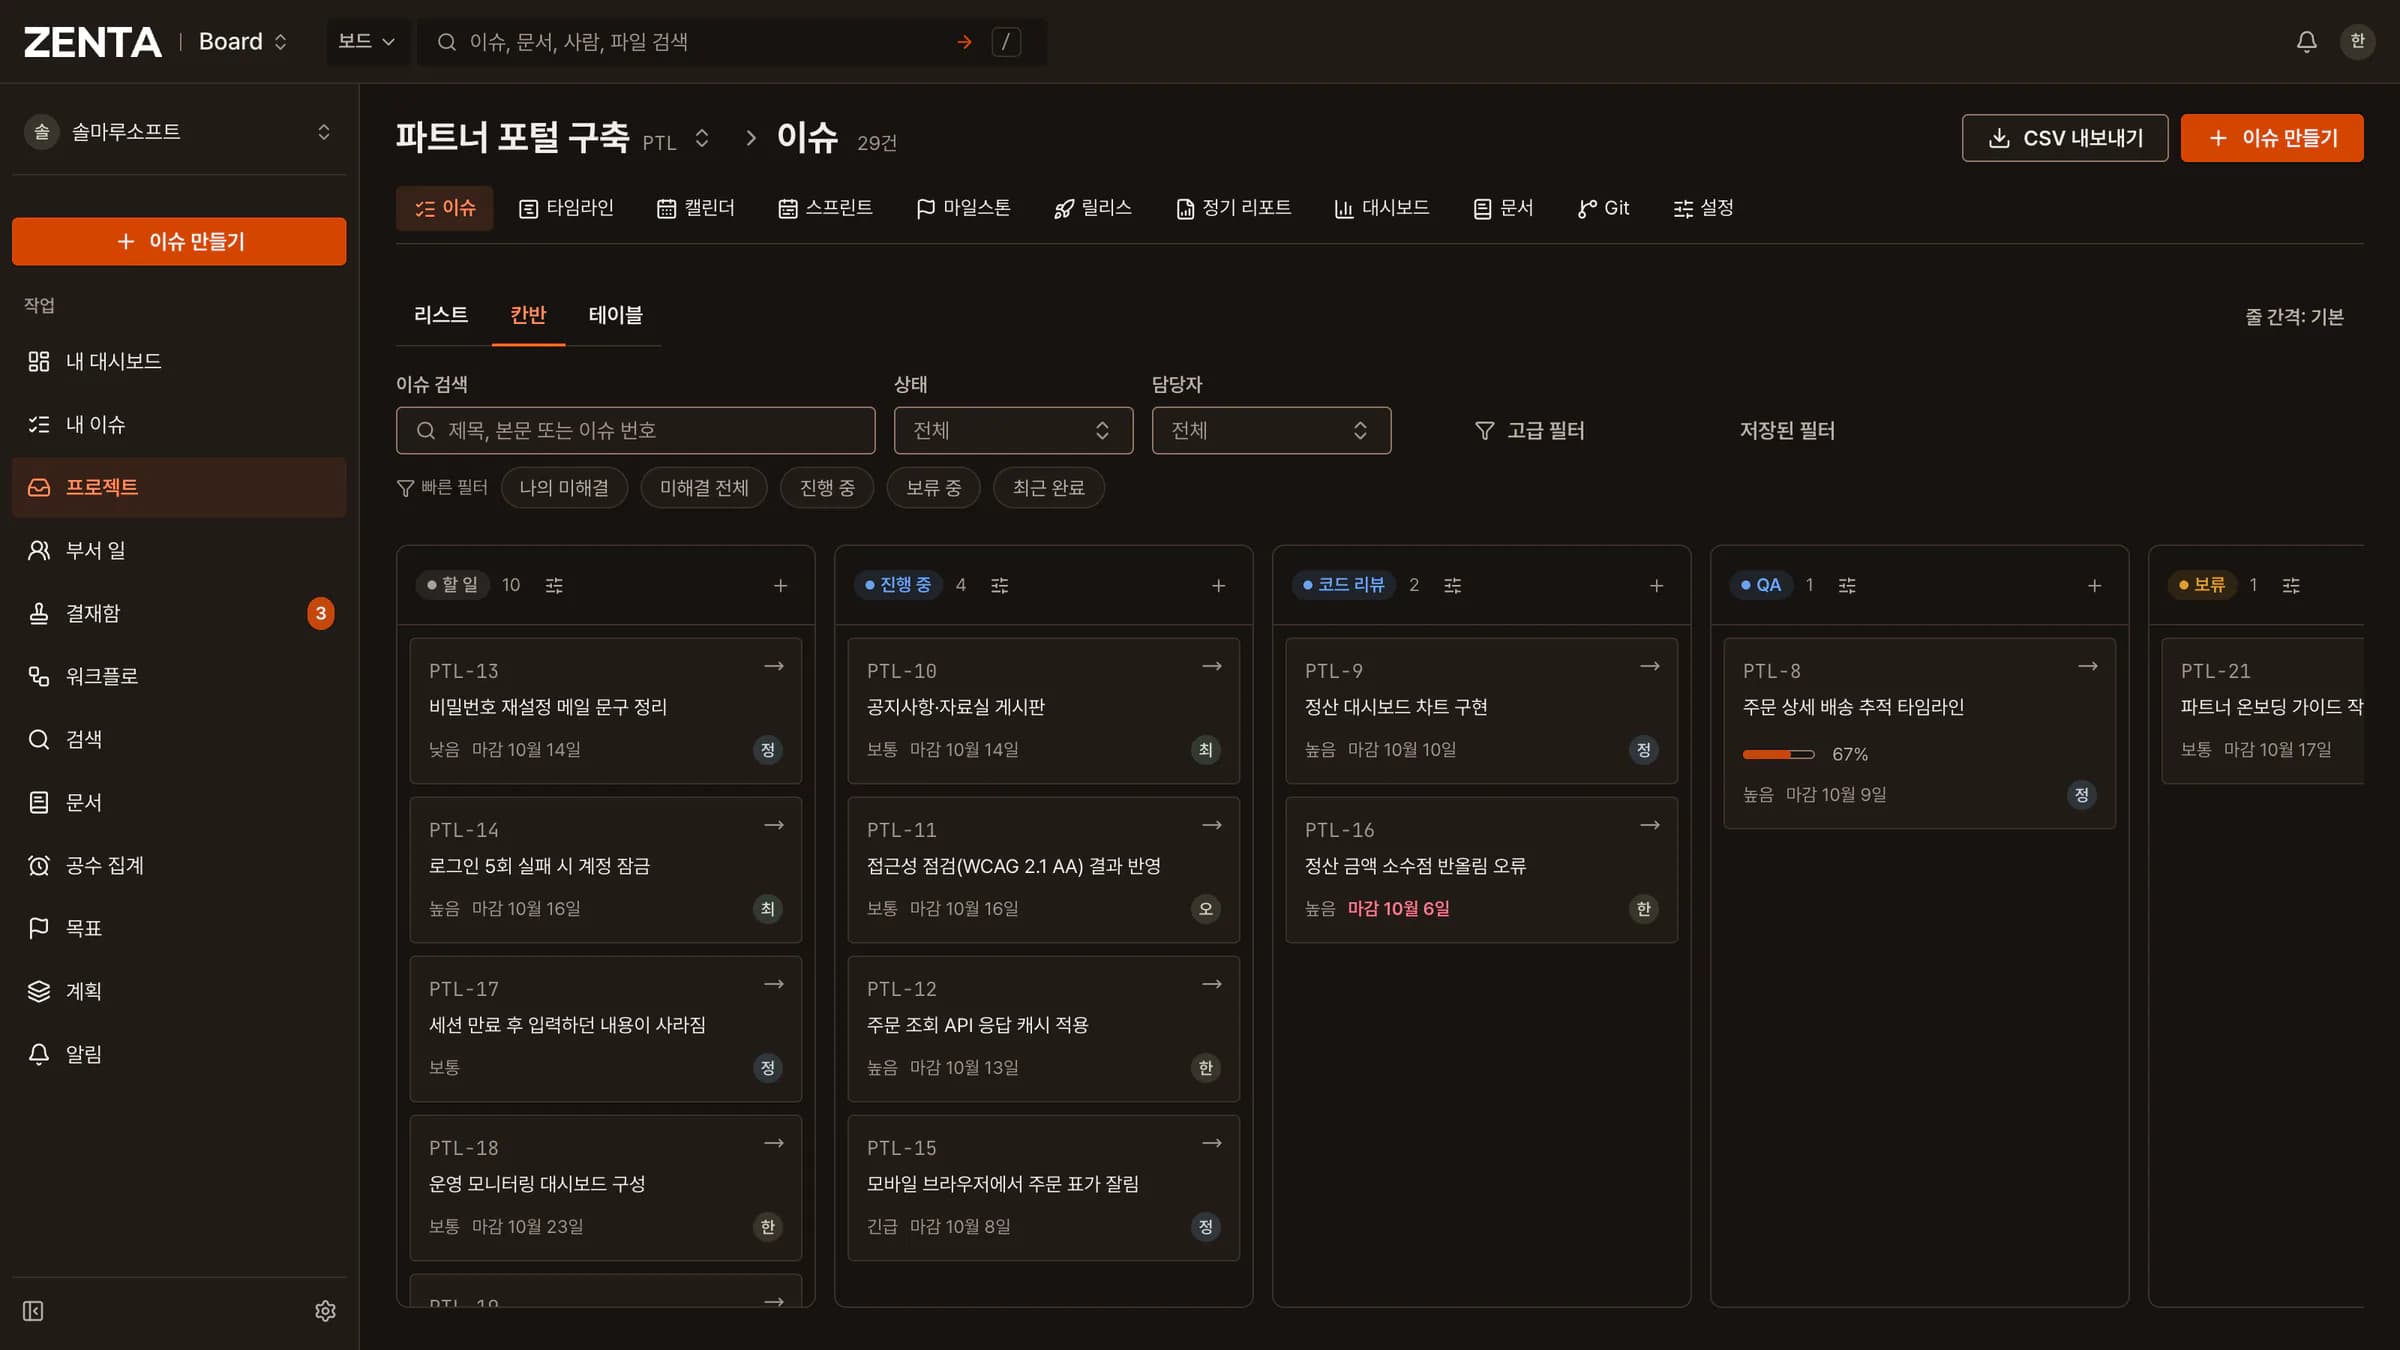Screen dimensions: 2400x1350
Task: Open 담당자 filter dropdown
Action: pos(1271,430)
